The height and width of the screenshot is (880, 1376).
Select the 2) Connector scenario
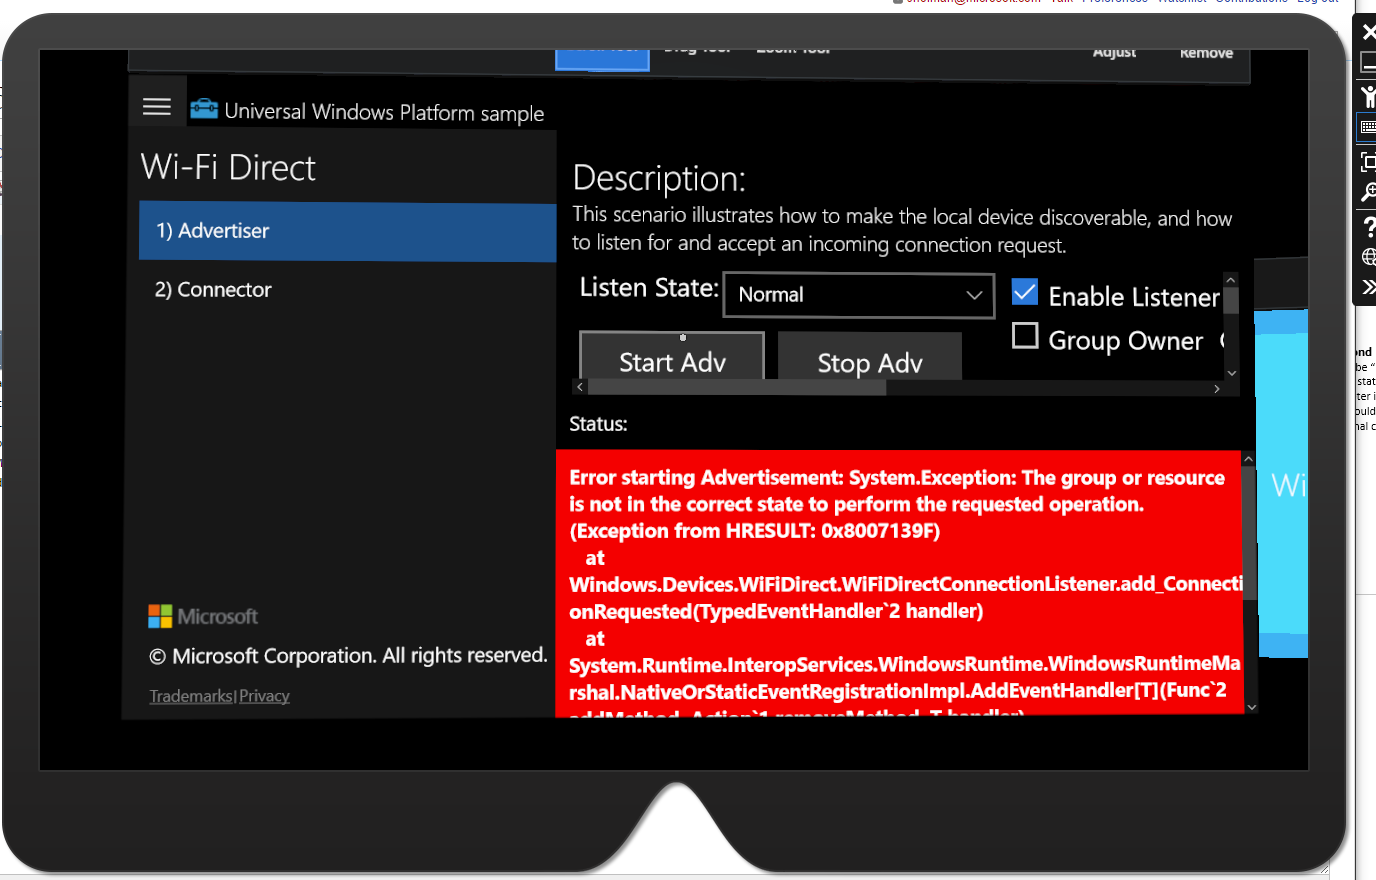point(347,290)
